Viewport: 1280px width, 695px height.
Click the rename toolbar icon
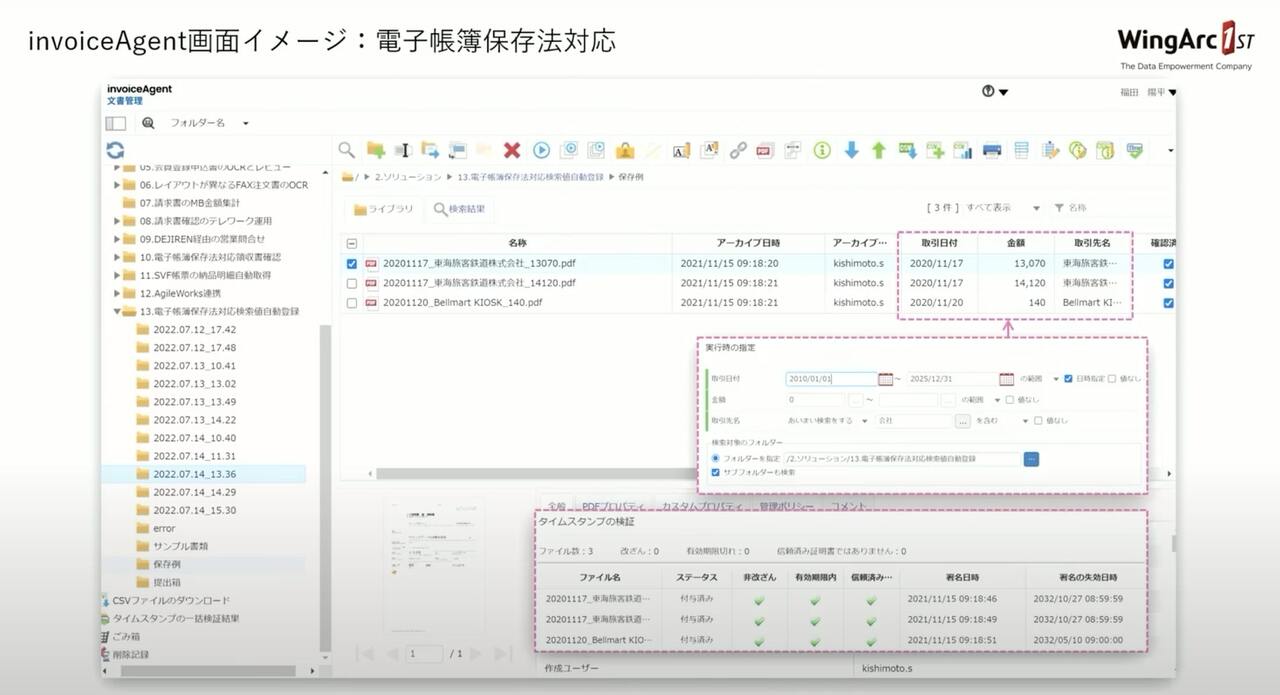[x=403, y=150]
